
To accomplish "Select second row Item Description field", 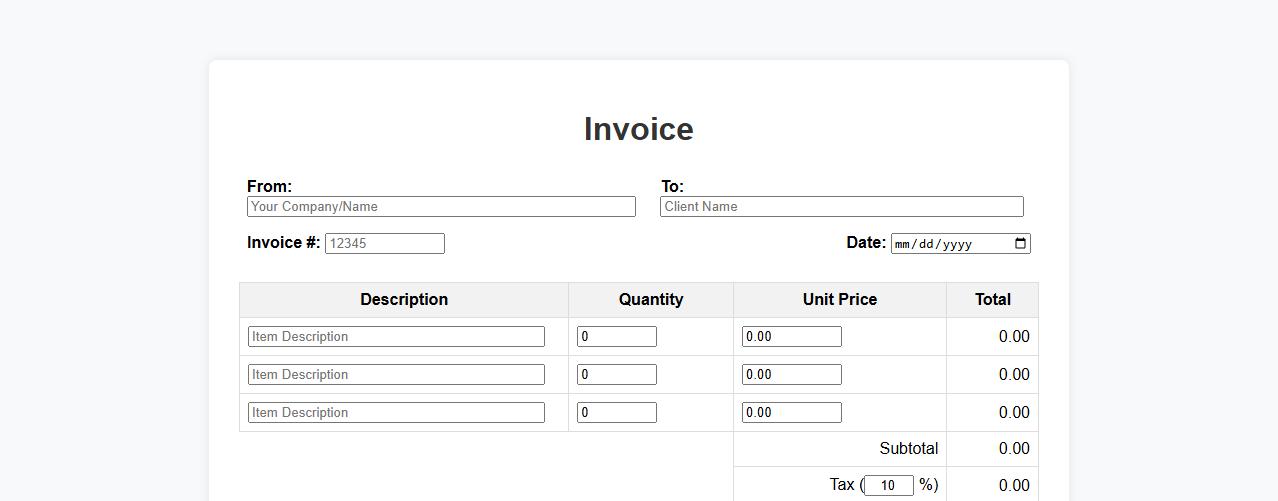I will (x=396, y=375).
